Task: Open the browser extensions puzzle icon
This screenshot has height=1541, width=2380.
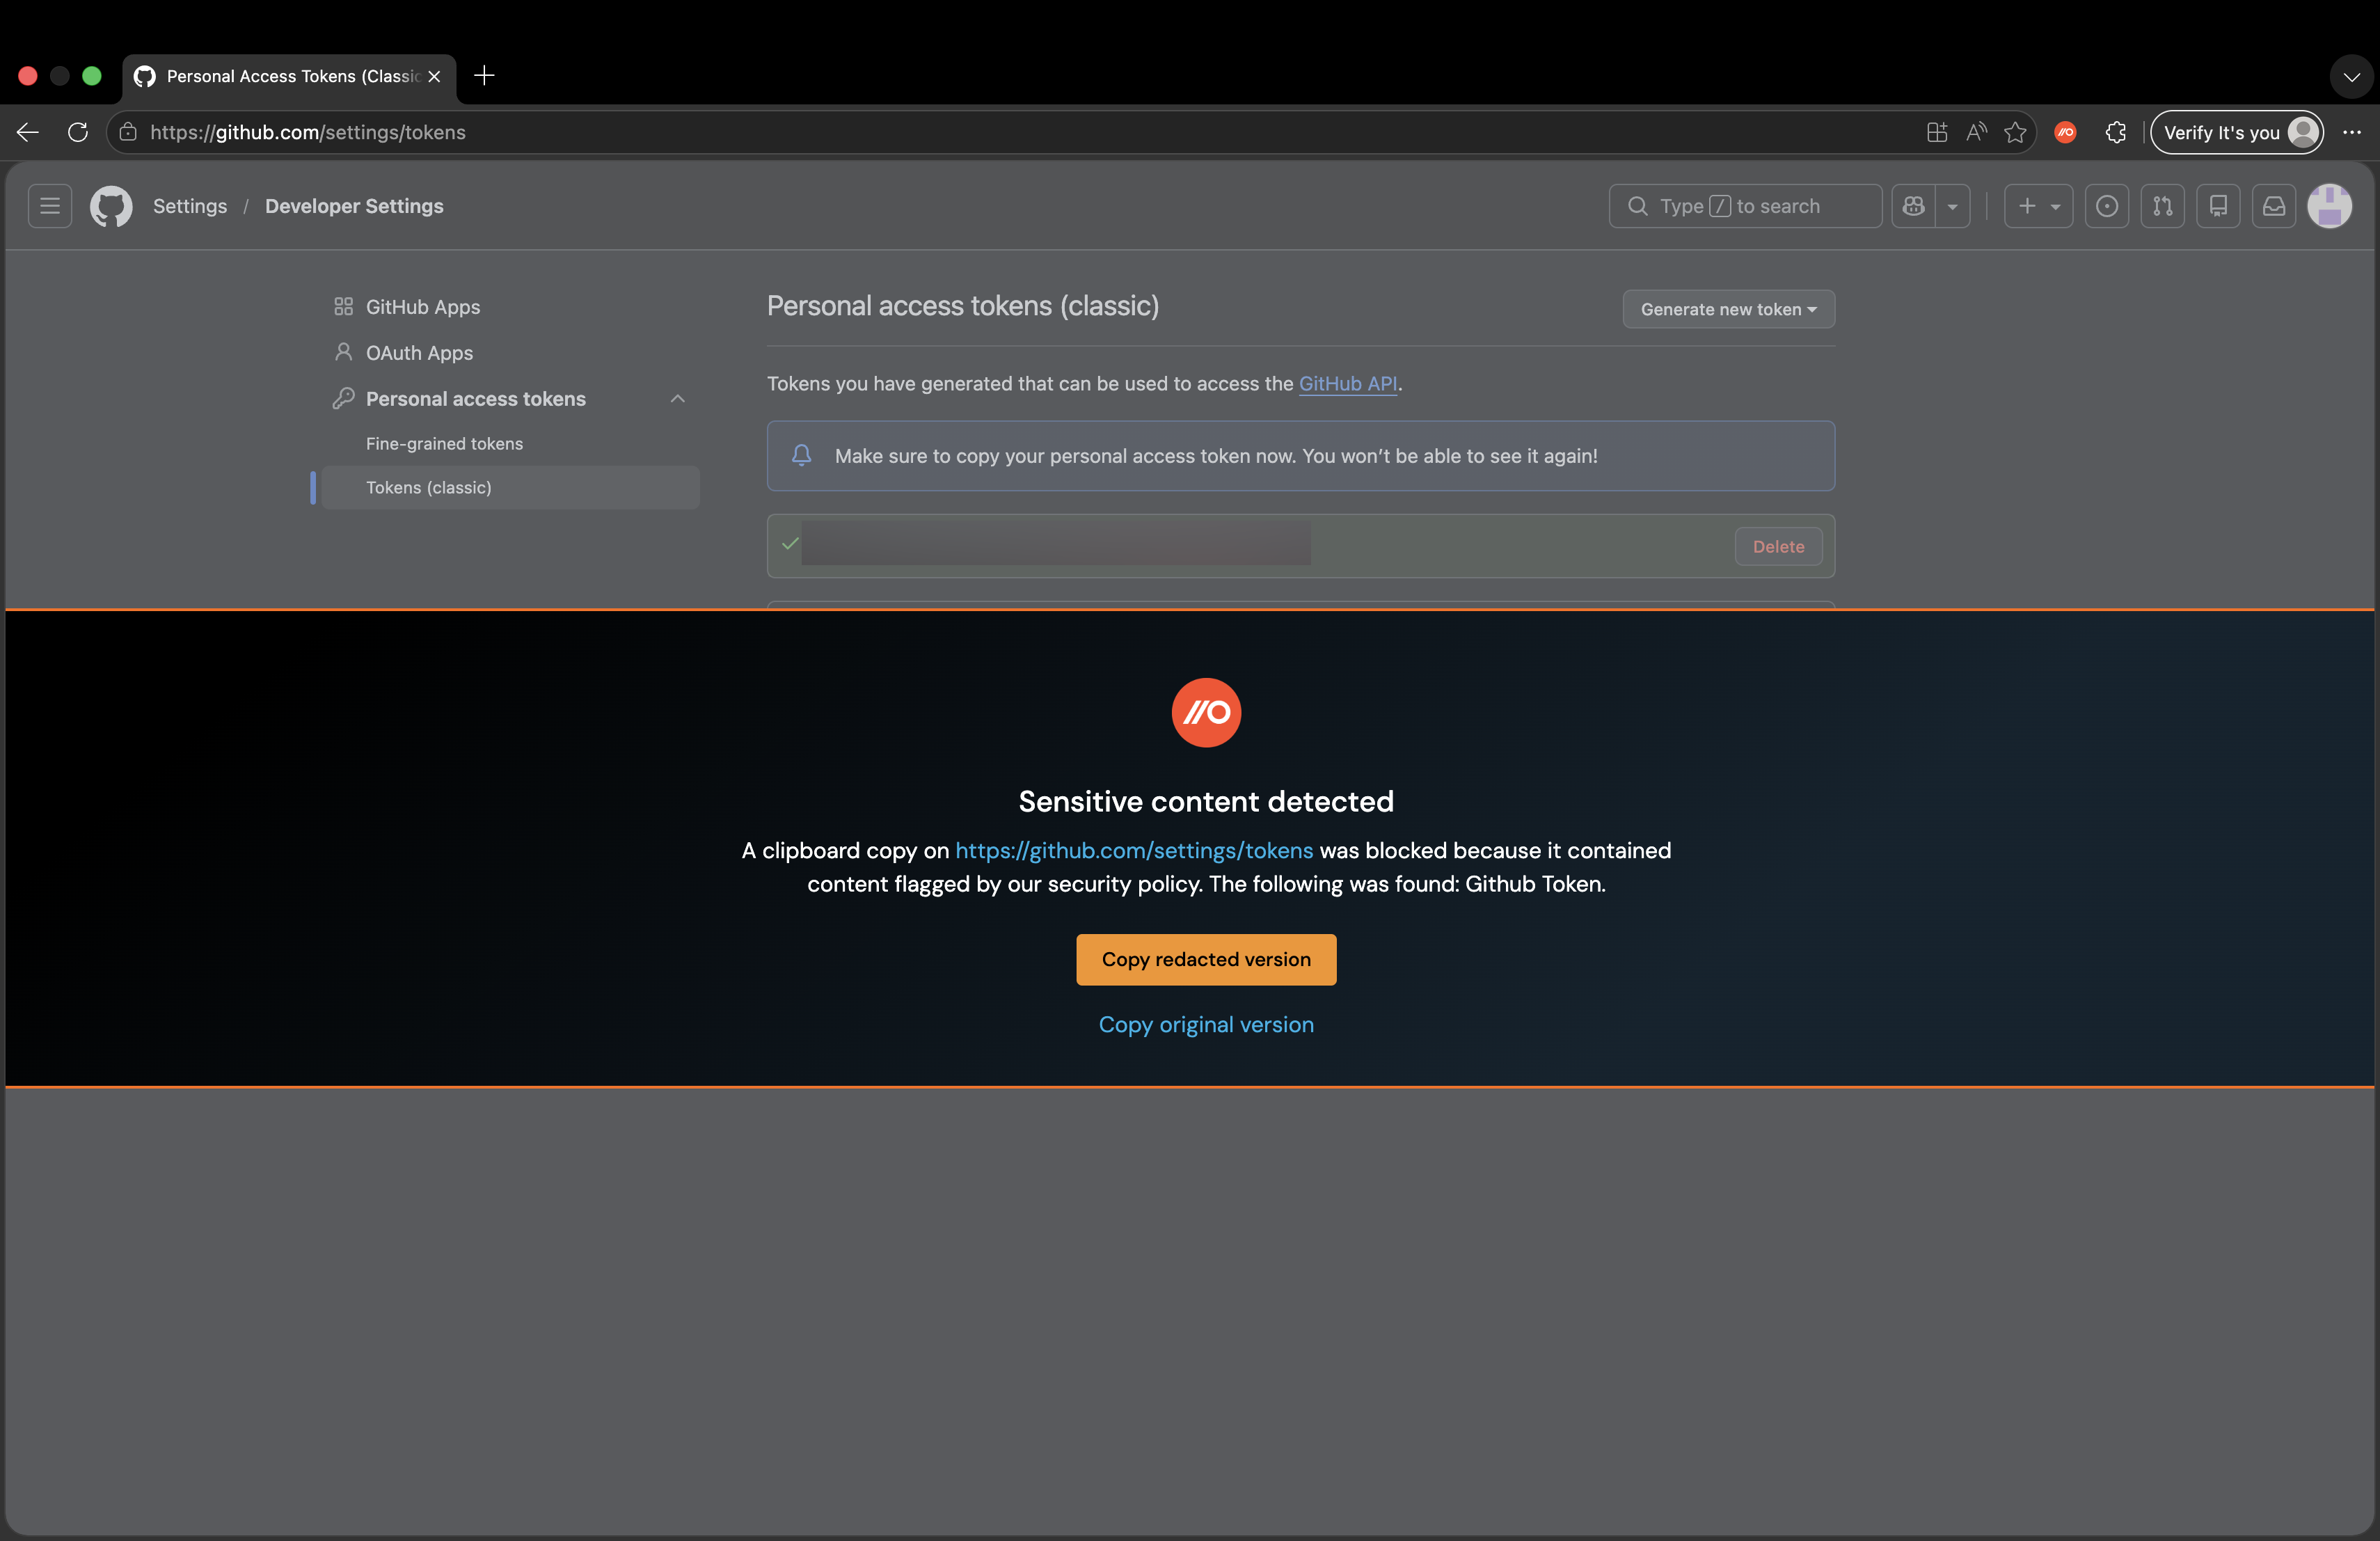Action: [2115, 132]
